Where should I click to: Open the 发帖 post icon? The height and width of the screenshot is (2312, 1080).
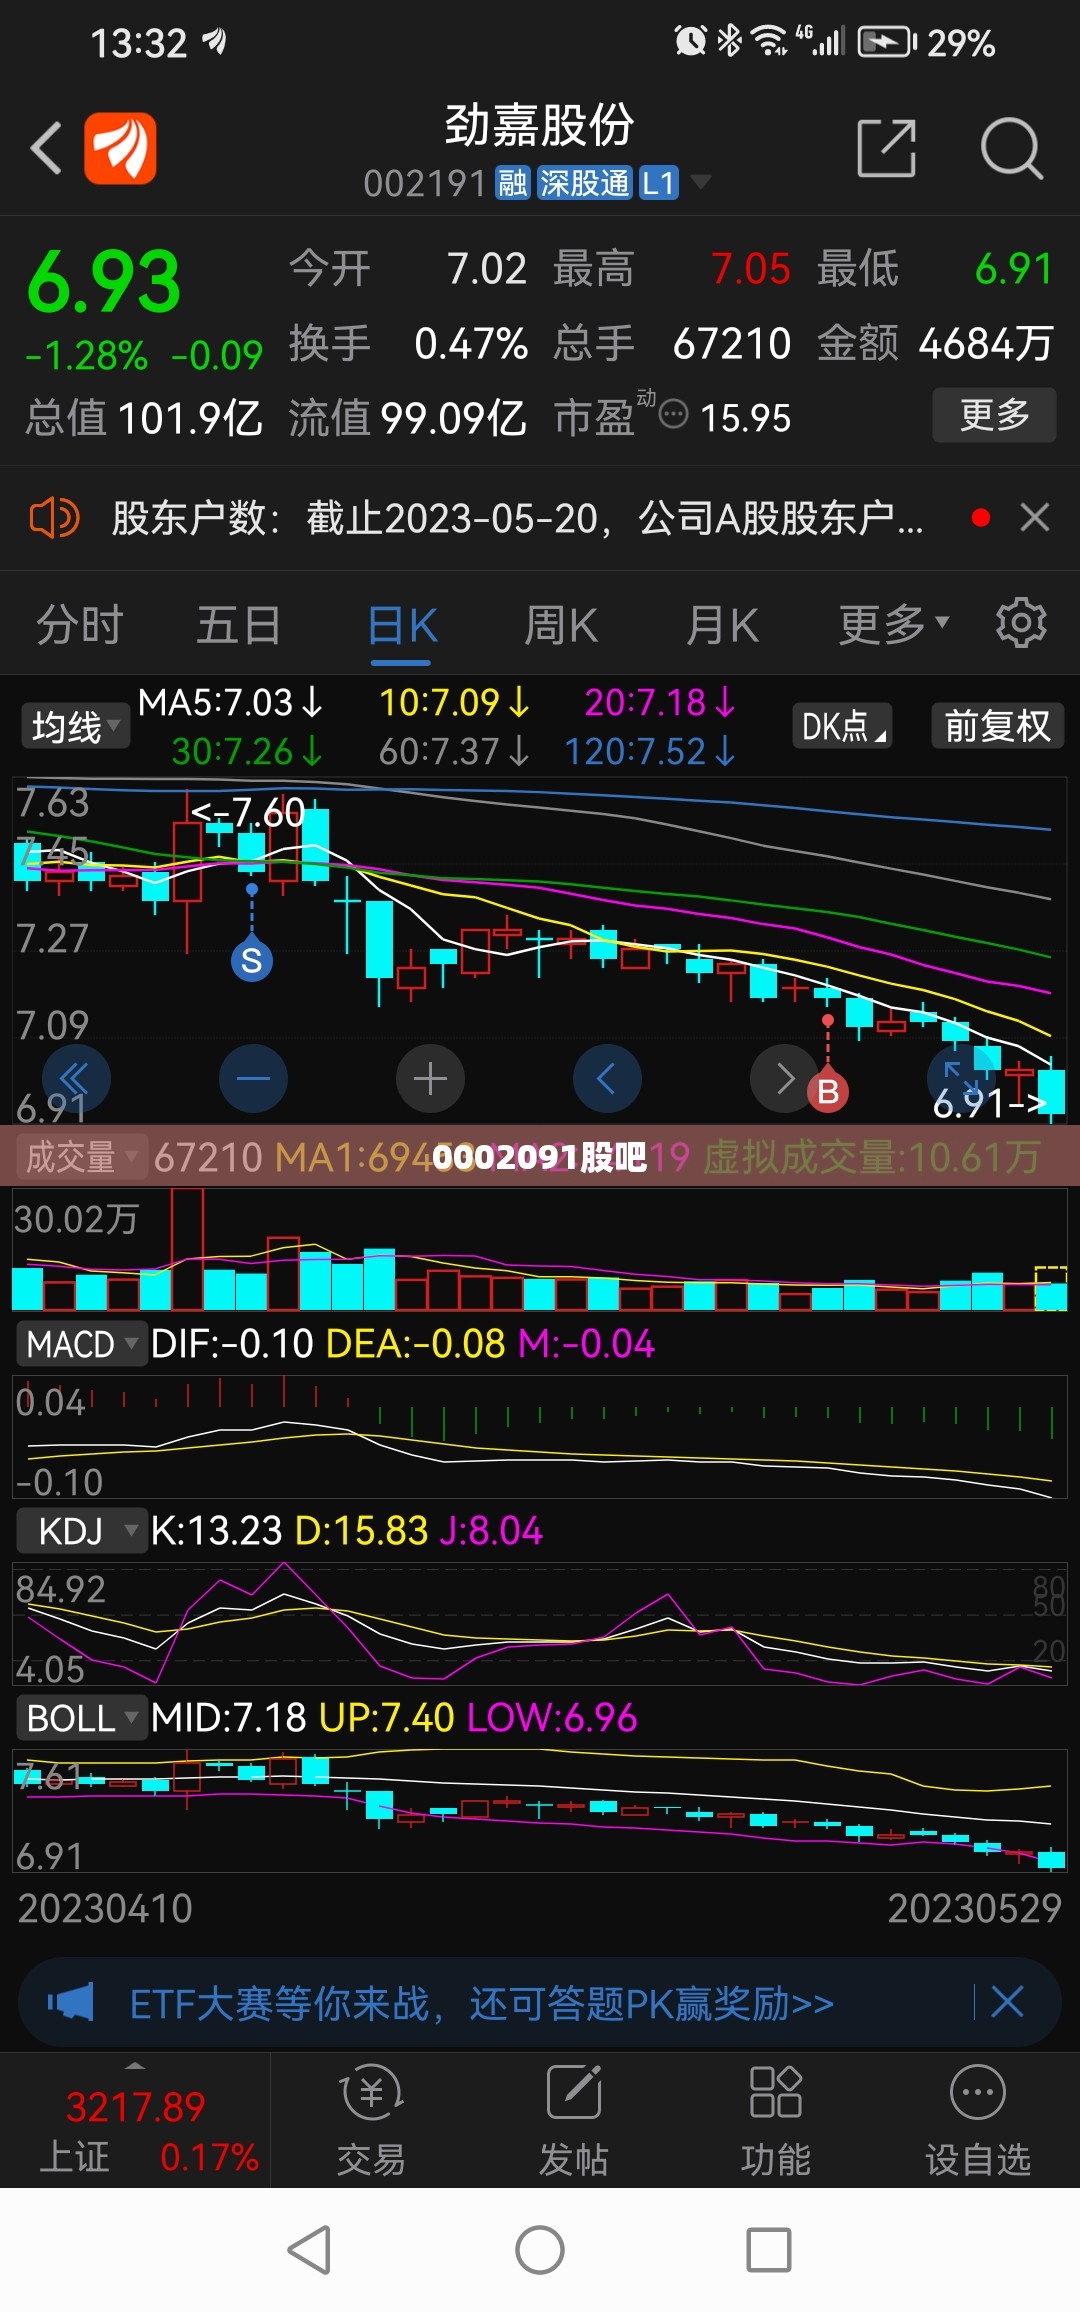point(573,2121)
